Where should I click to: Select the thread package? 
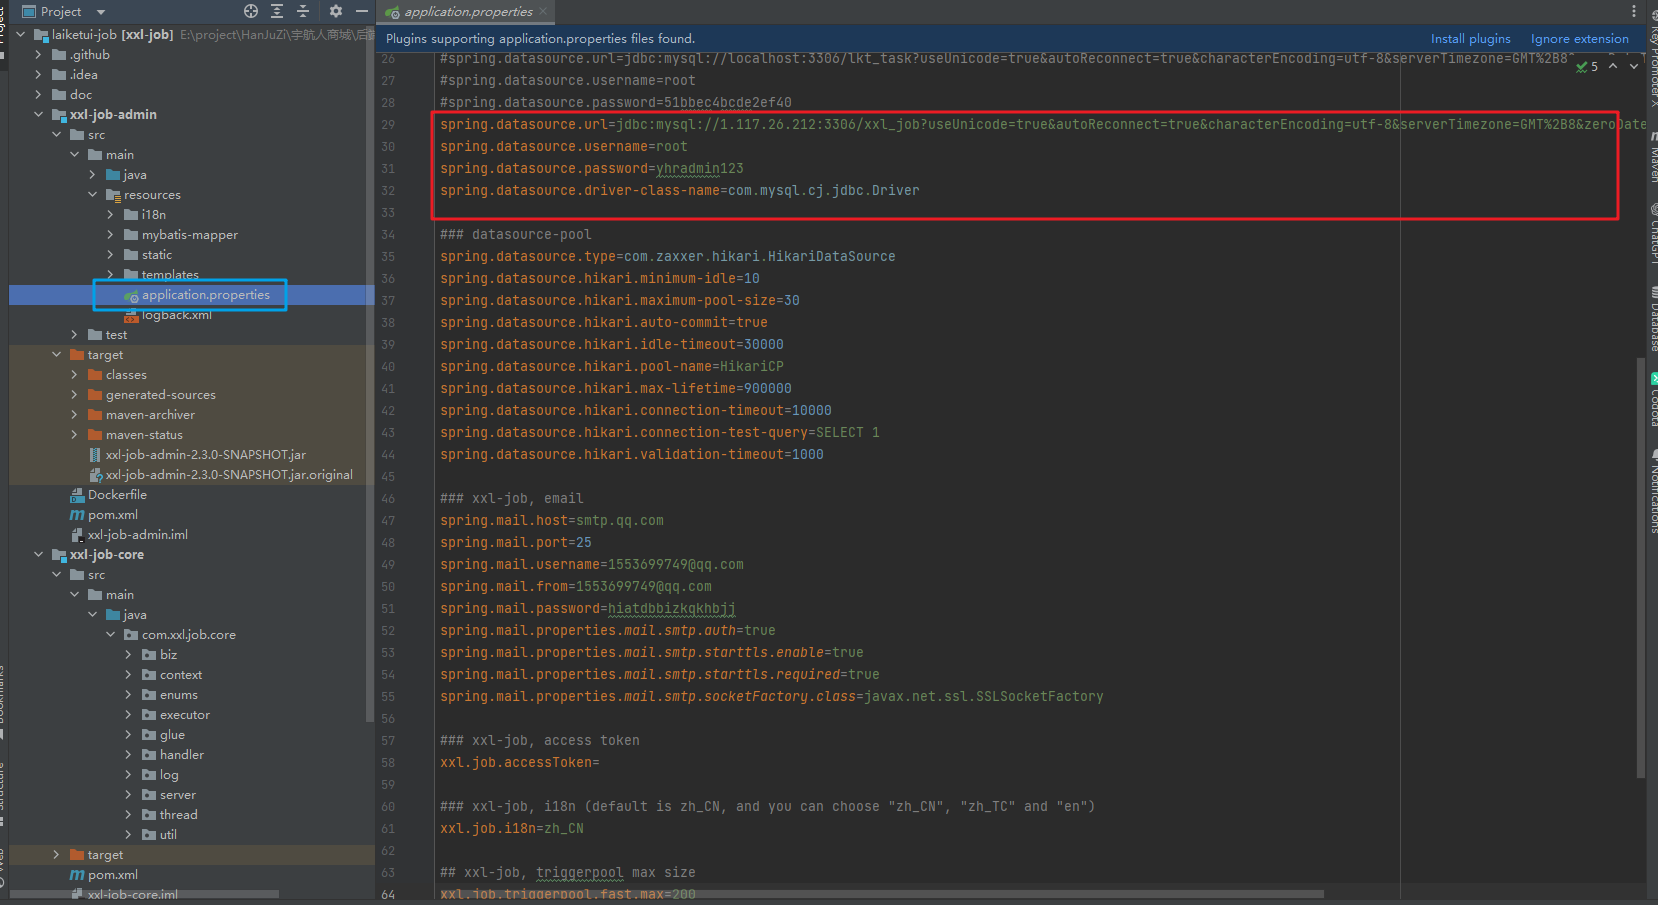pos(178,815)
